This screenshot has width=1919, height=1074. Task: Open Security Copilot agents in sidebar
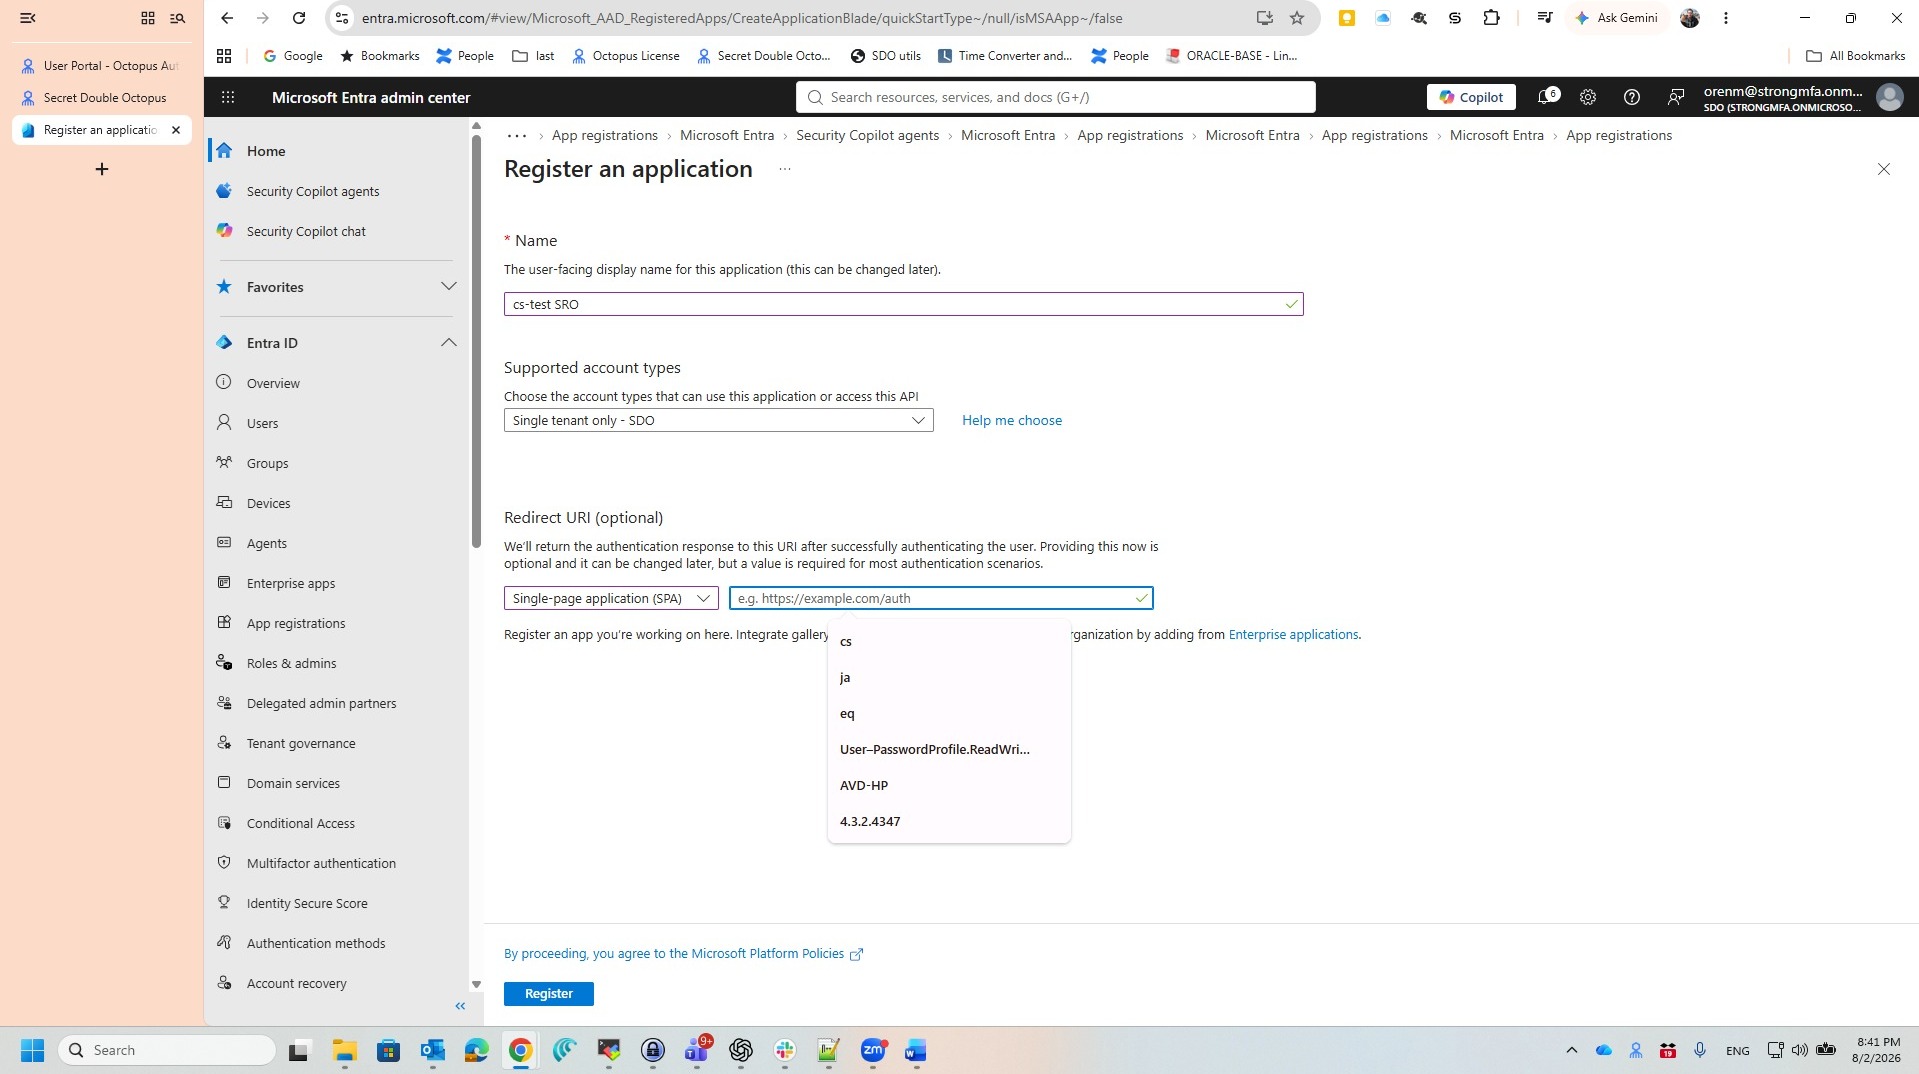(313, 191)
